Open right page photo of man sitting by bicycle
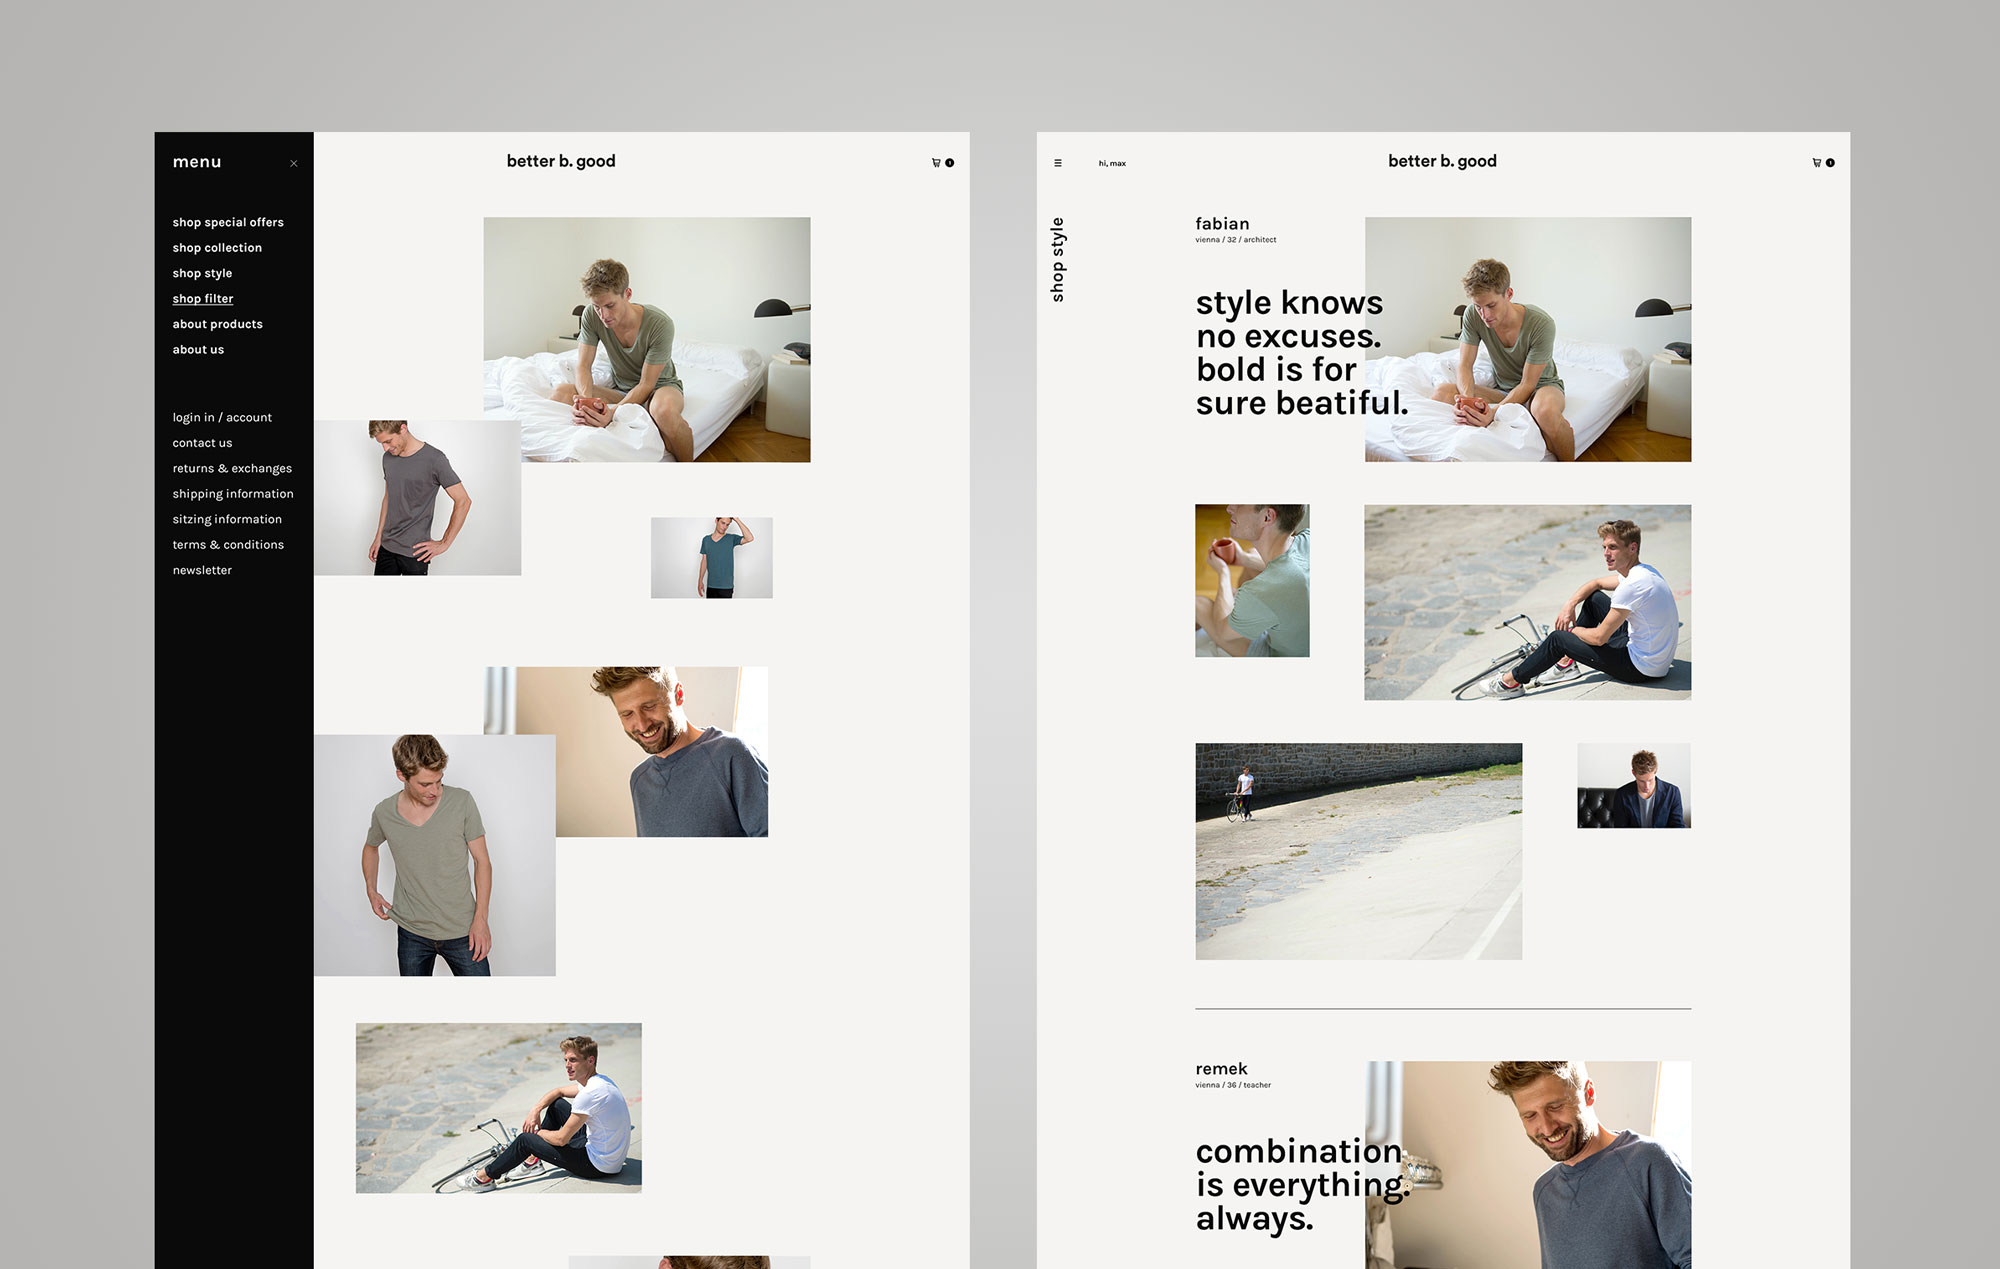This screenshot has height=1269, width=2000. 1528,602
